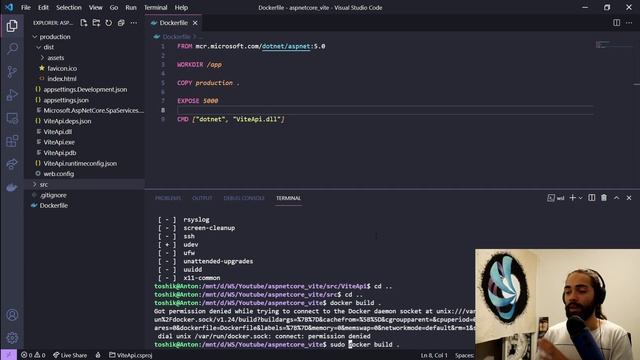The image size is (640, 360).
Task: Open Source Control view
Action: pyautogui.click(x=12, y=72)
